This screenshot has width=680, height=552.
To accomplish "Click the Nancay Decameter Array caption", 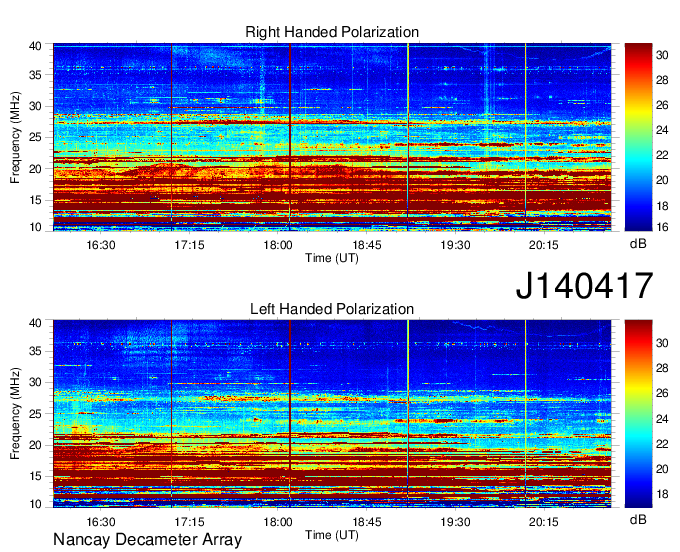I will point(147,540).
